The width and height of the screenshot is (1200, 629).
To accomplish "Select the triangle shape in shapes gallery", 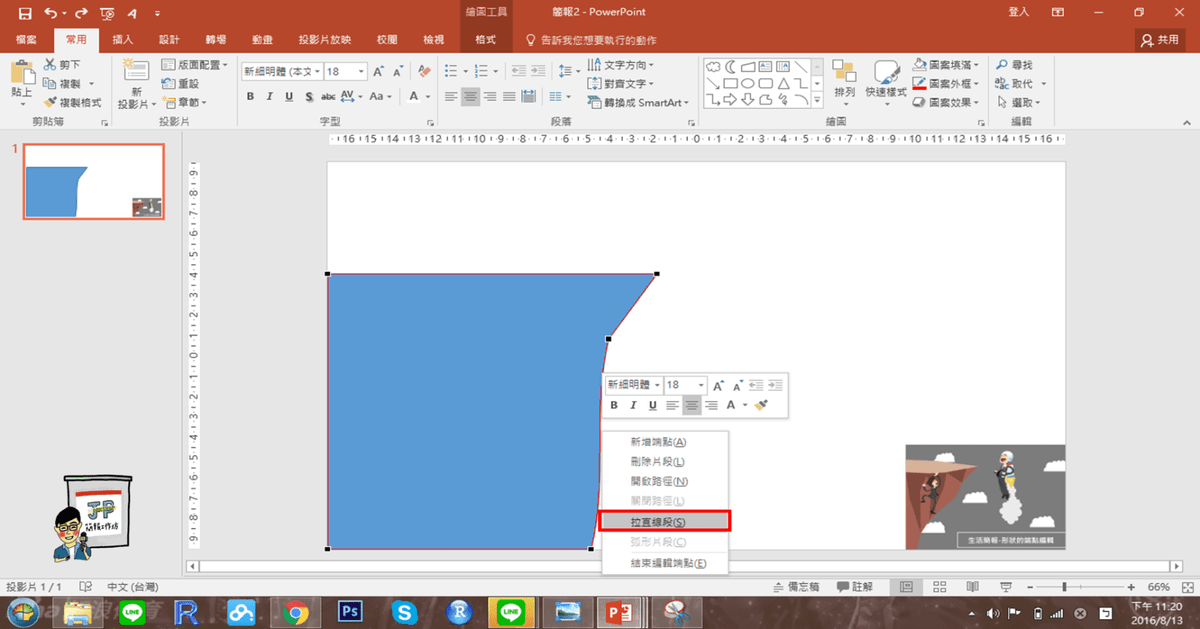I will [784, 83].
